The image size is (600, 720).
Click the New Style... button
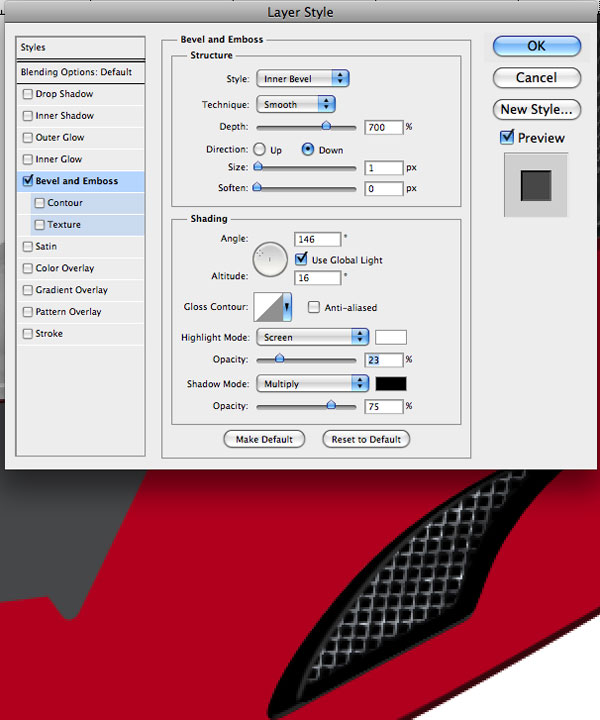537,109
